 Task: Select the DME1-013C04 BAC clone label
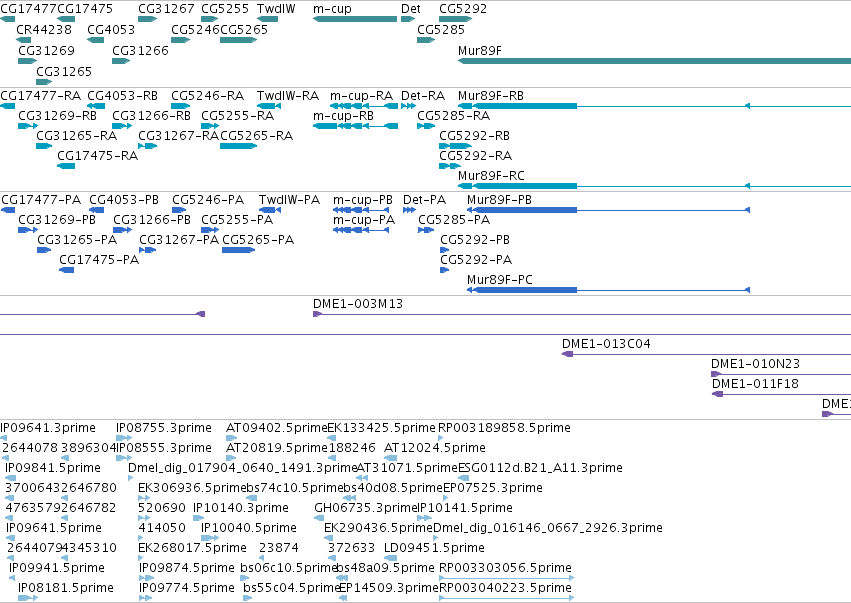coord(606,344)
